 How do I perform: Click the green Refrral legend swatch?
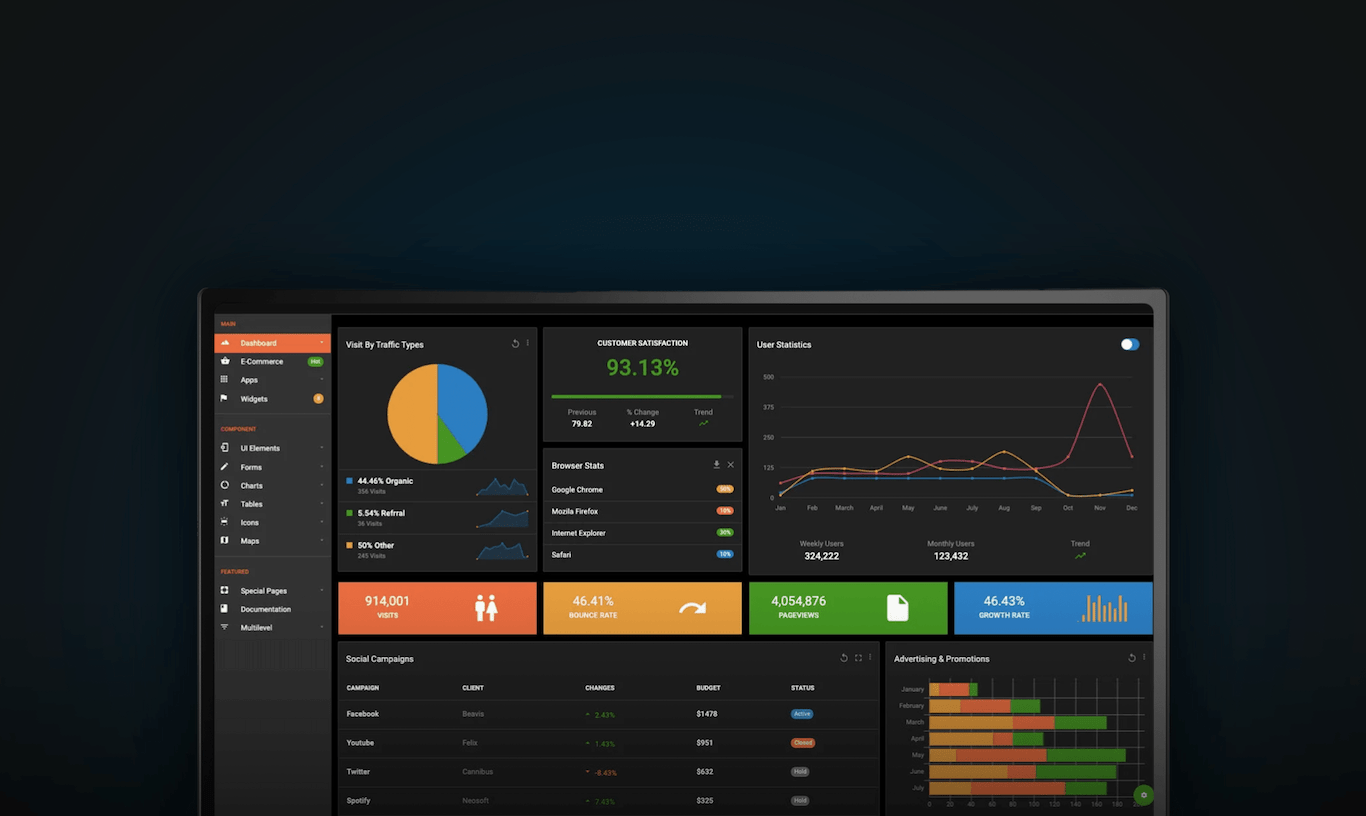click(x=349, y=513)
